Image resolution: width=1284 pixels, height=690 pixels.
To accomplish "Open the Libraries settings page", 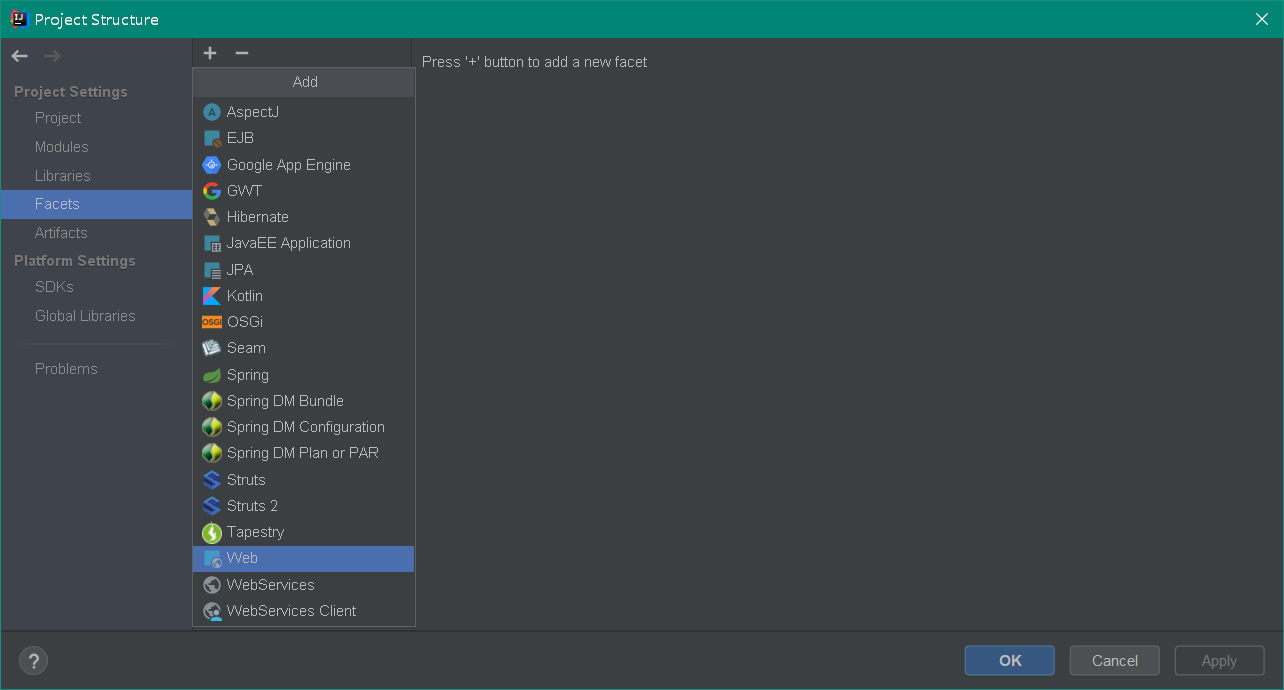I will coord(96,176).
